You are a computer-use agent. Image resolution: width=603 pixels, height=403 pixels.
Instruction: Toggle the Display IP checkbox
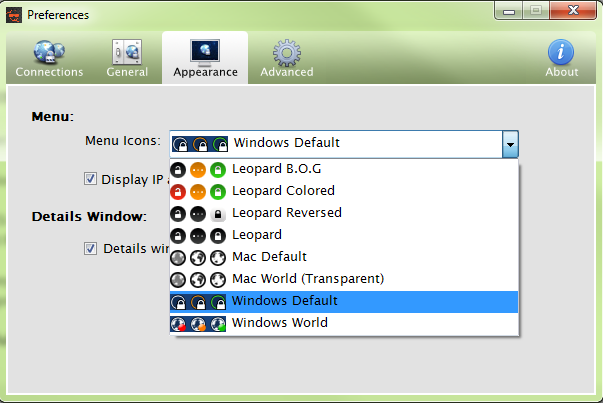[x=90, y=179]
